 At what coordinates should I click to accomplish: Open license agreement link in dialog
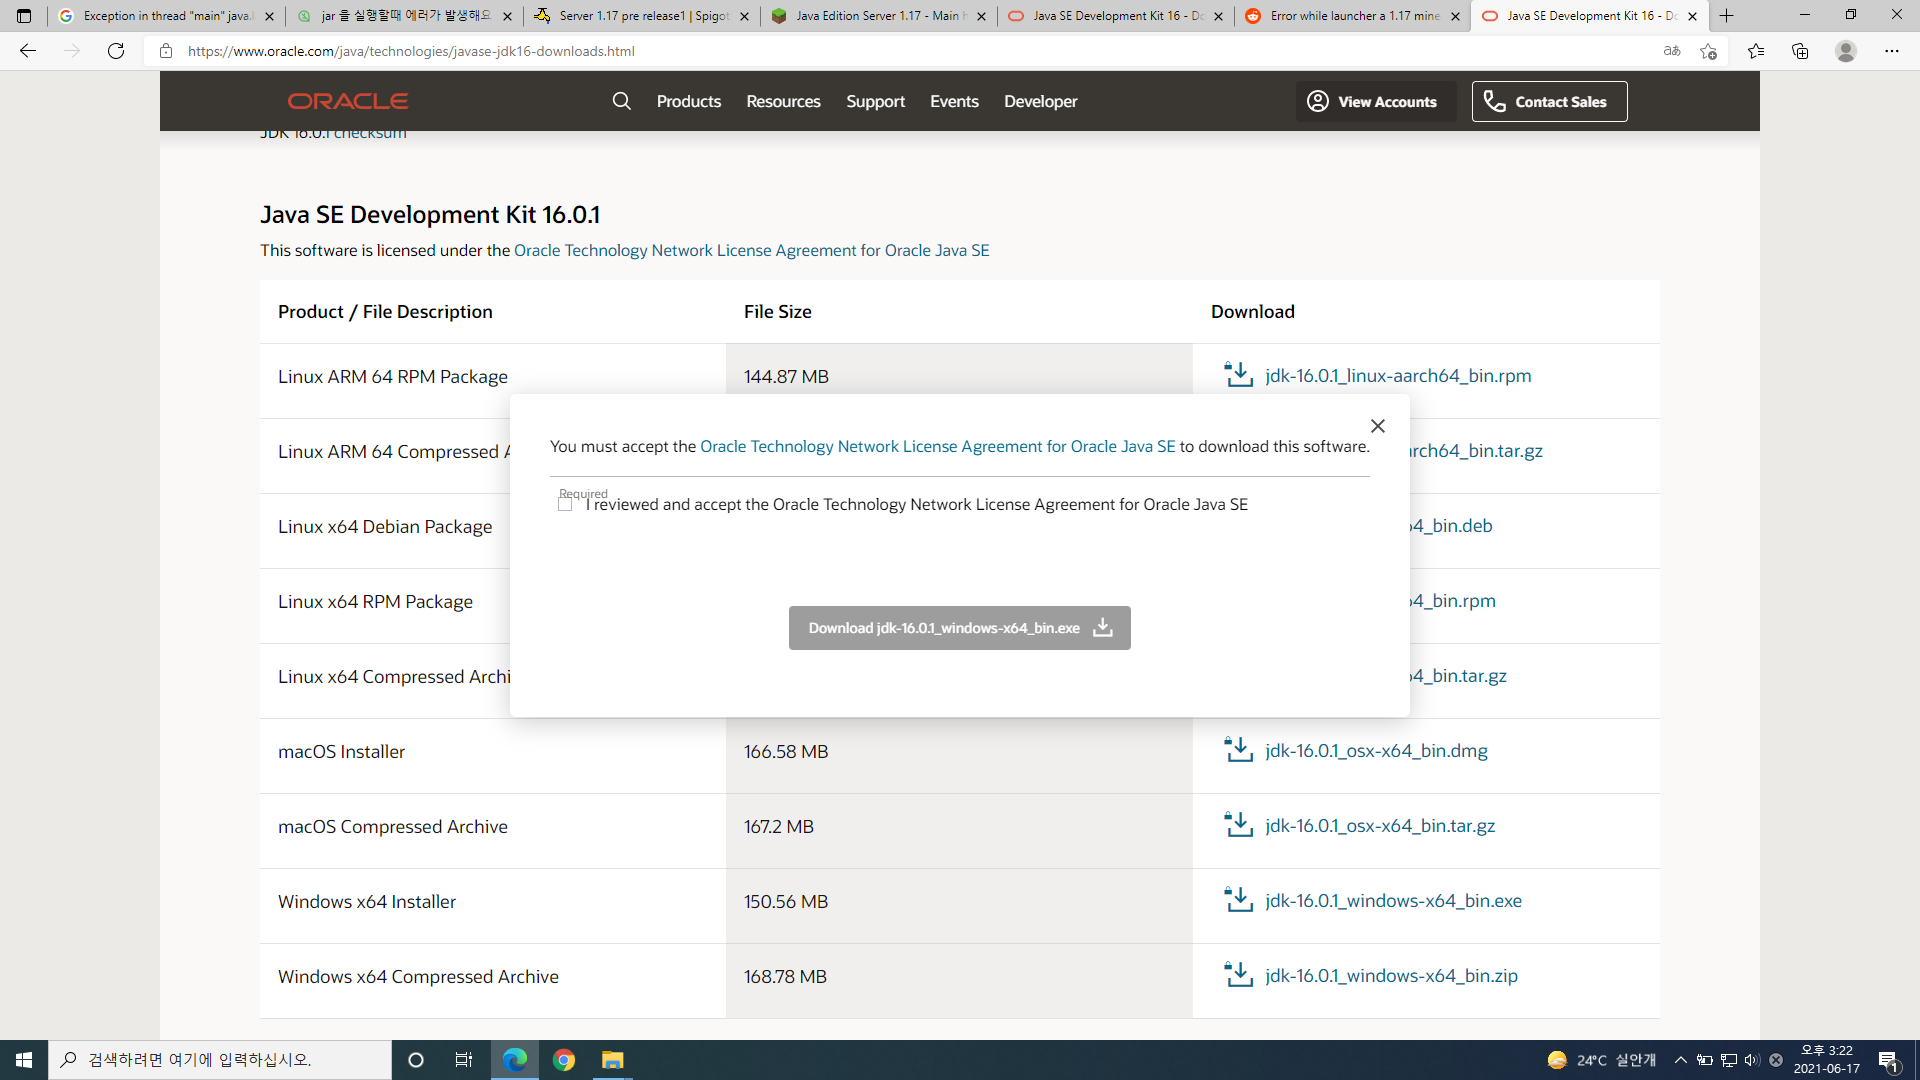tap(937, 446)
